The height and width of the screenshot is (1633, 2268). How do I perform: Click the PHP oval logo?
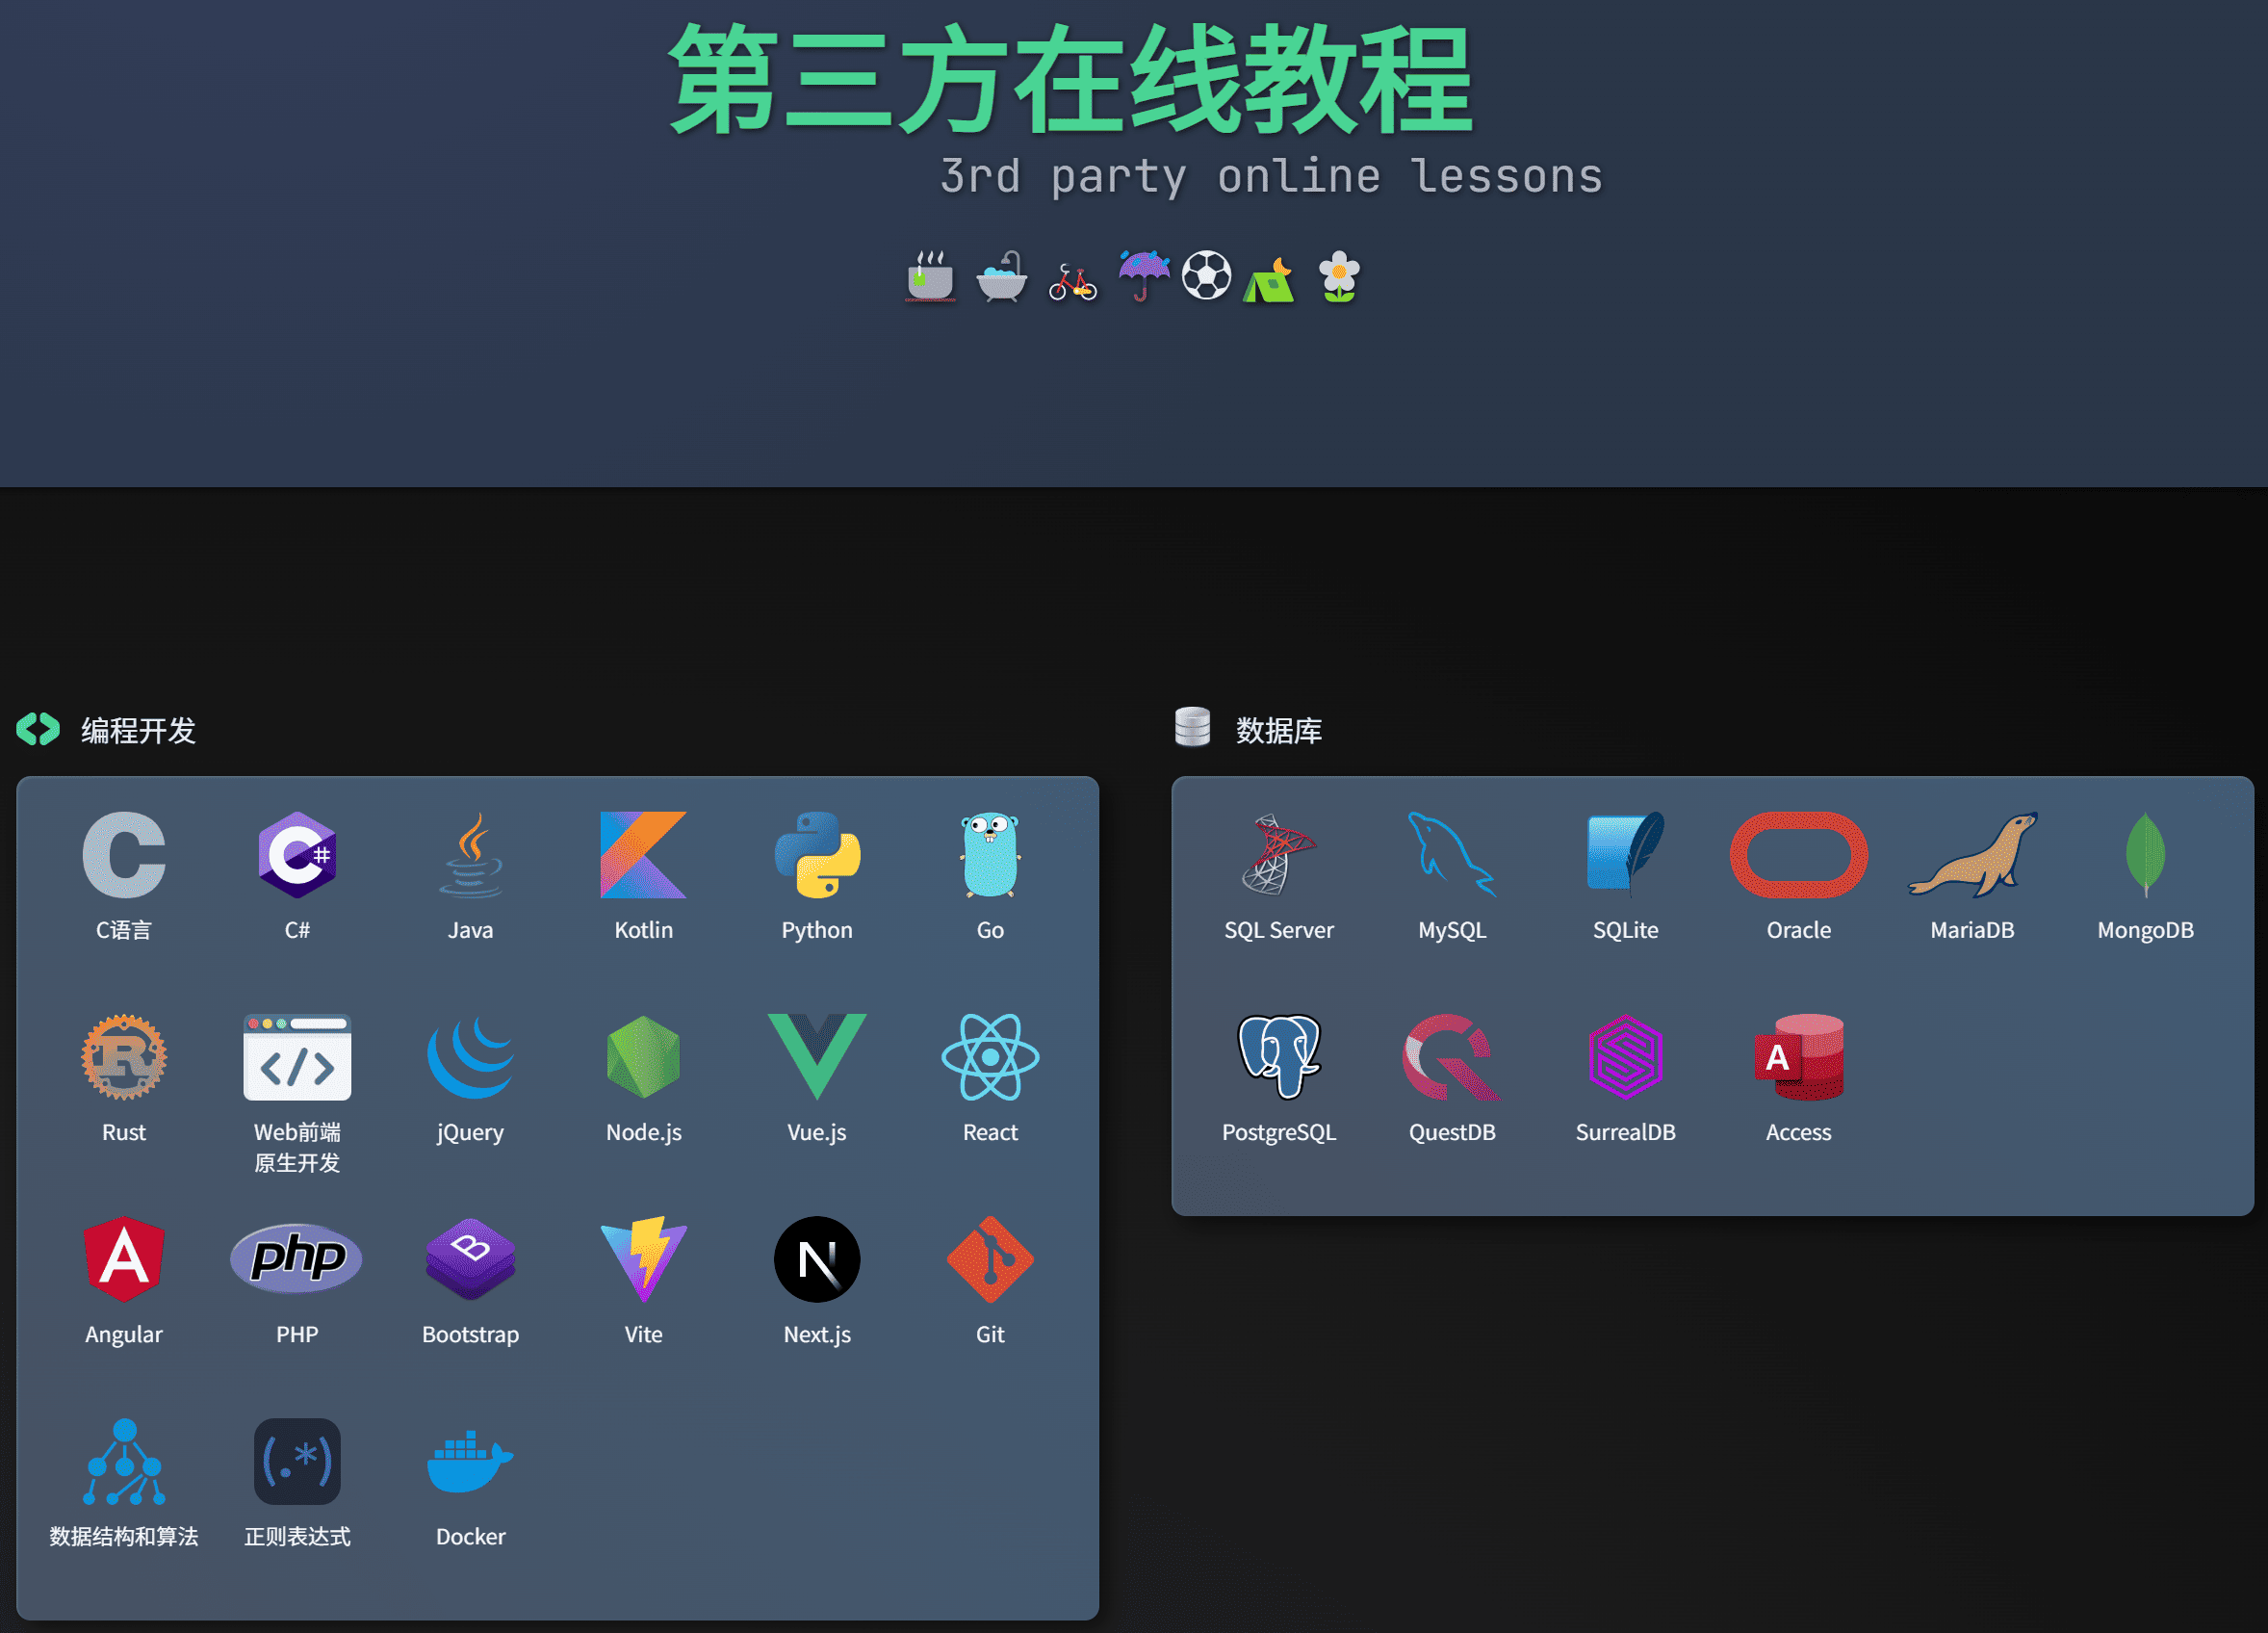(297, 1259)
